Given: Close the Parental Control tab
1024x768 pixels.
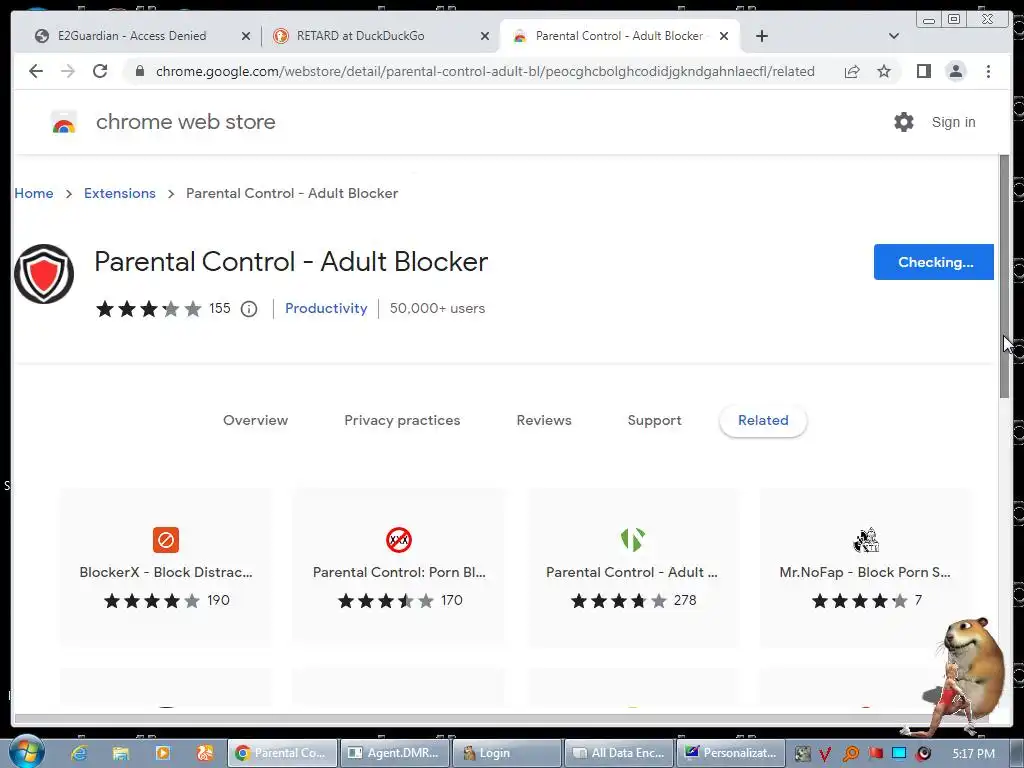Looking at the screenshot, I should pyautogui.click(x=724, y=36).
